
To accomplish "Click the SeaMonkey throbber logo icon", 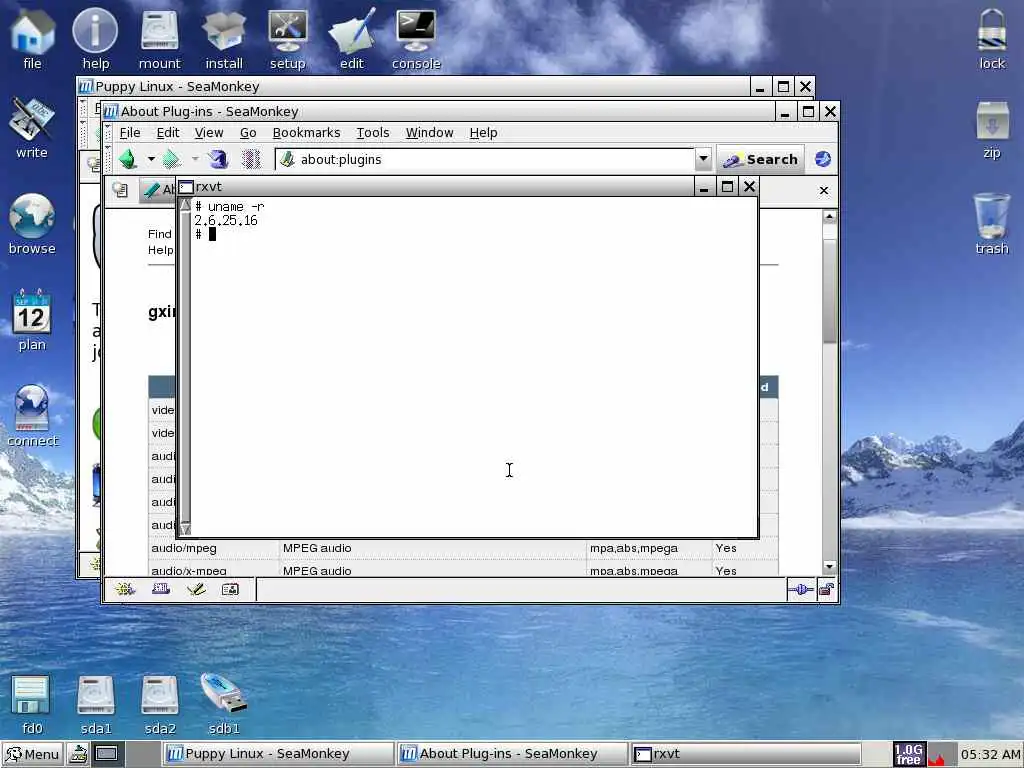I will (823, 159).
